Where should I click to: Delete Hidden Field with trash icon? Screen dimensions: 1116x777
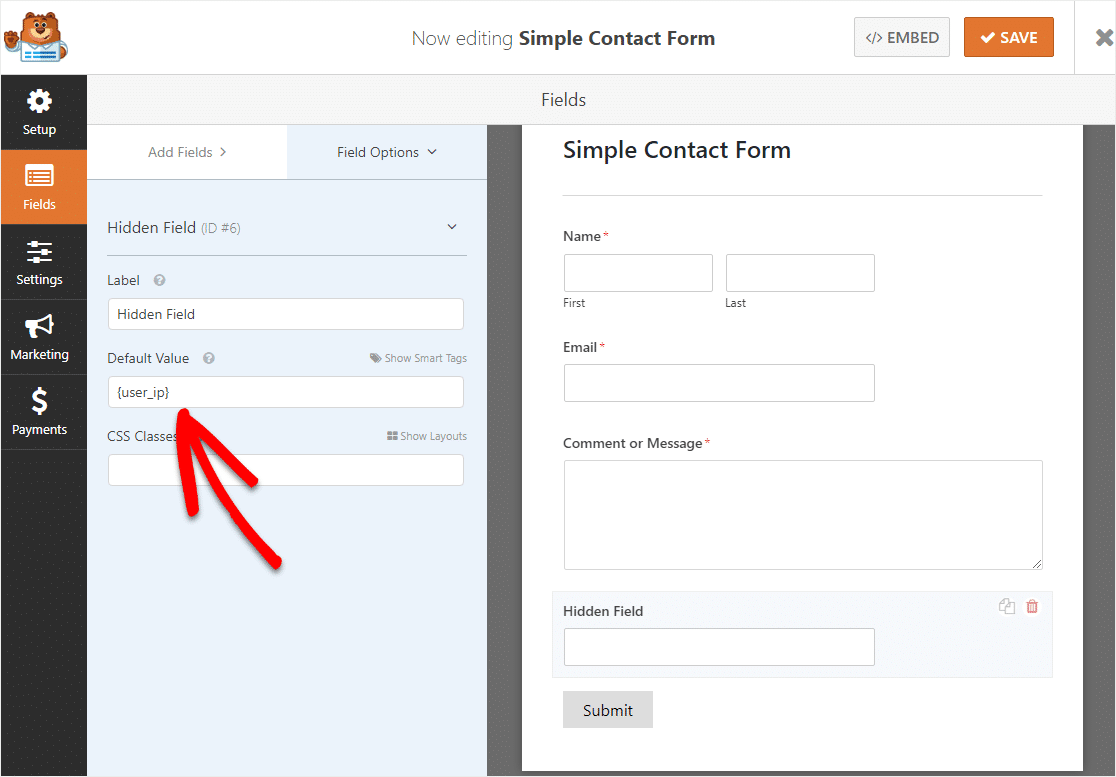click(x=1032, y=606)
